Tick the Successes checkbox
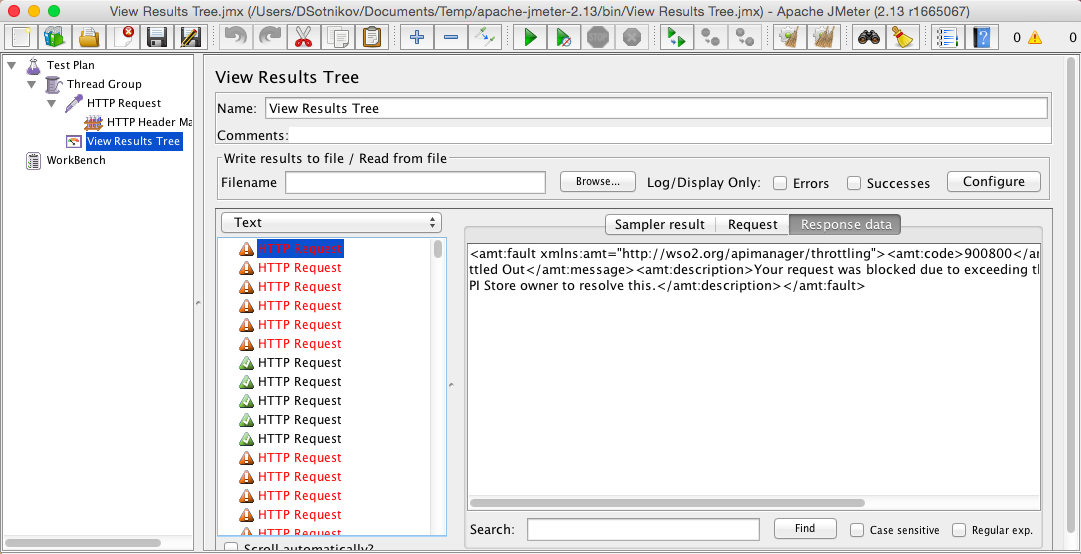1081x554 pixels. [x=854, y=183]
